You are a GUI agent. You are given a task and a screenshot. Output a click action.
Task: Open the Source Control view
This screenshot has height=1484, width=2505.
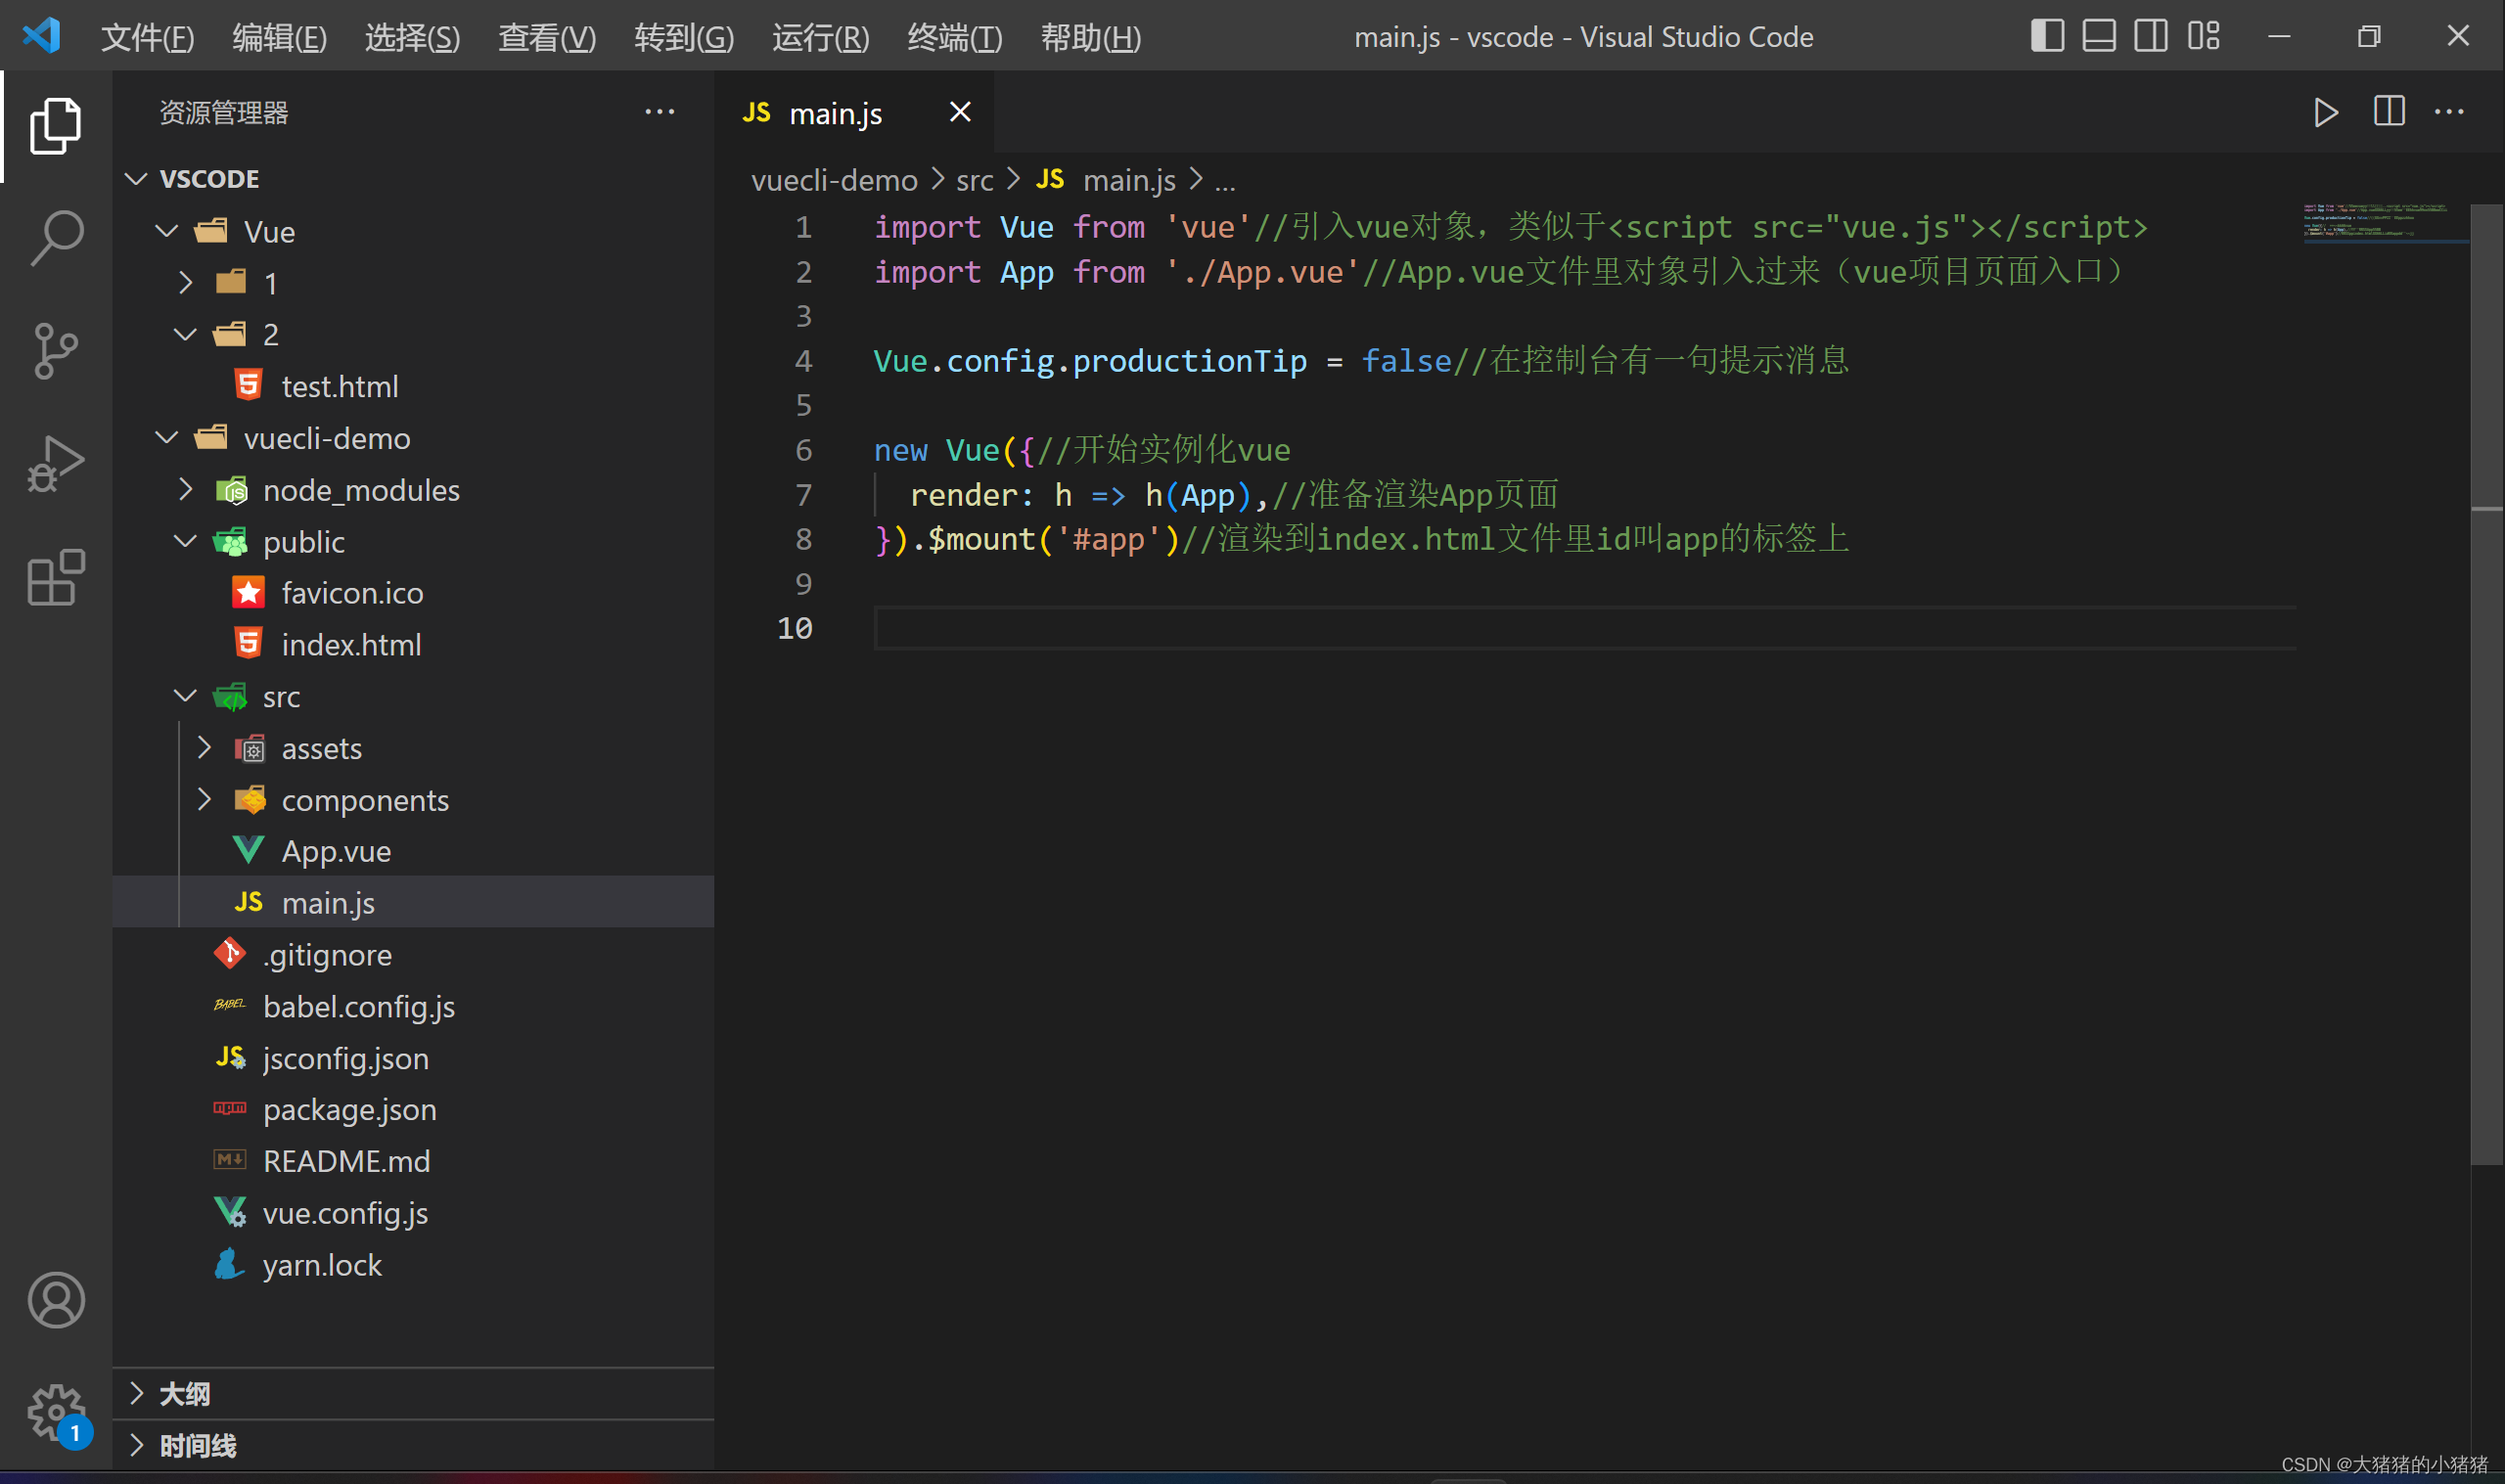[56, 351]
